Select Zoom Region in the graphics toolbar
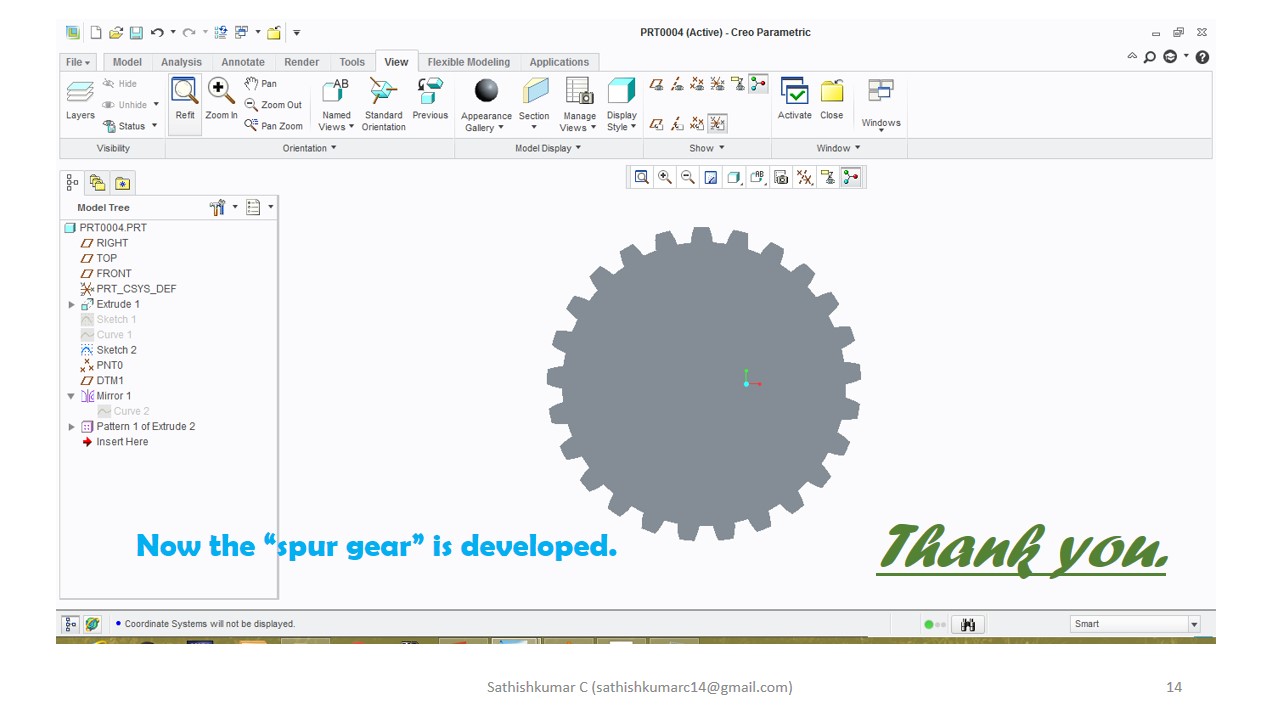Screen dimensions: 1280x720 641,177
